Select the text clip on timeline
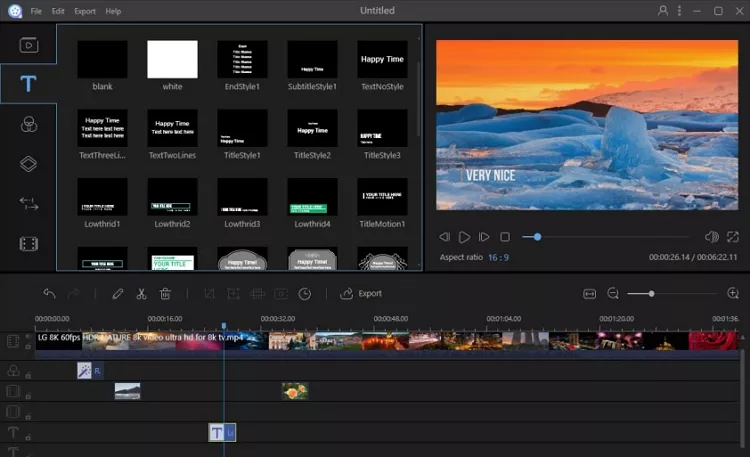Image resolution: width=750 pixels, height=457 pixels. coord(222,433)
